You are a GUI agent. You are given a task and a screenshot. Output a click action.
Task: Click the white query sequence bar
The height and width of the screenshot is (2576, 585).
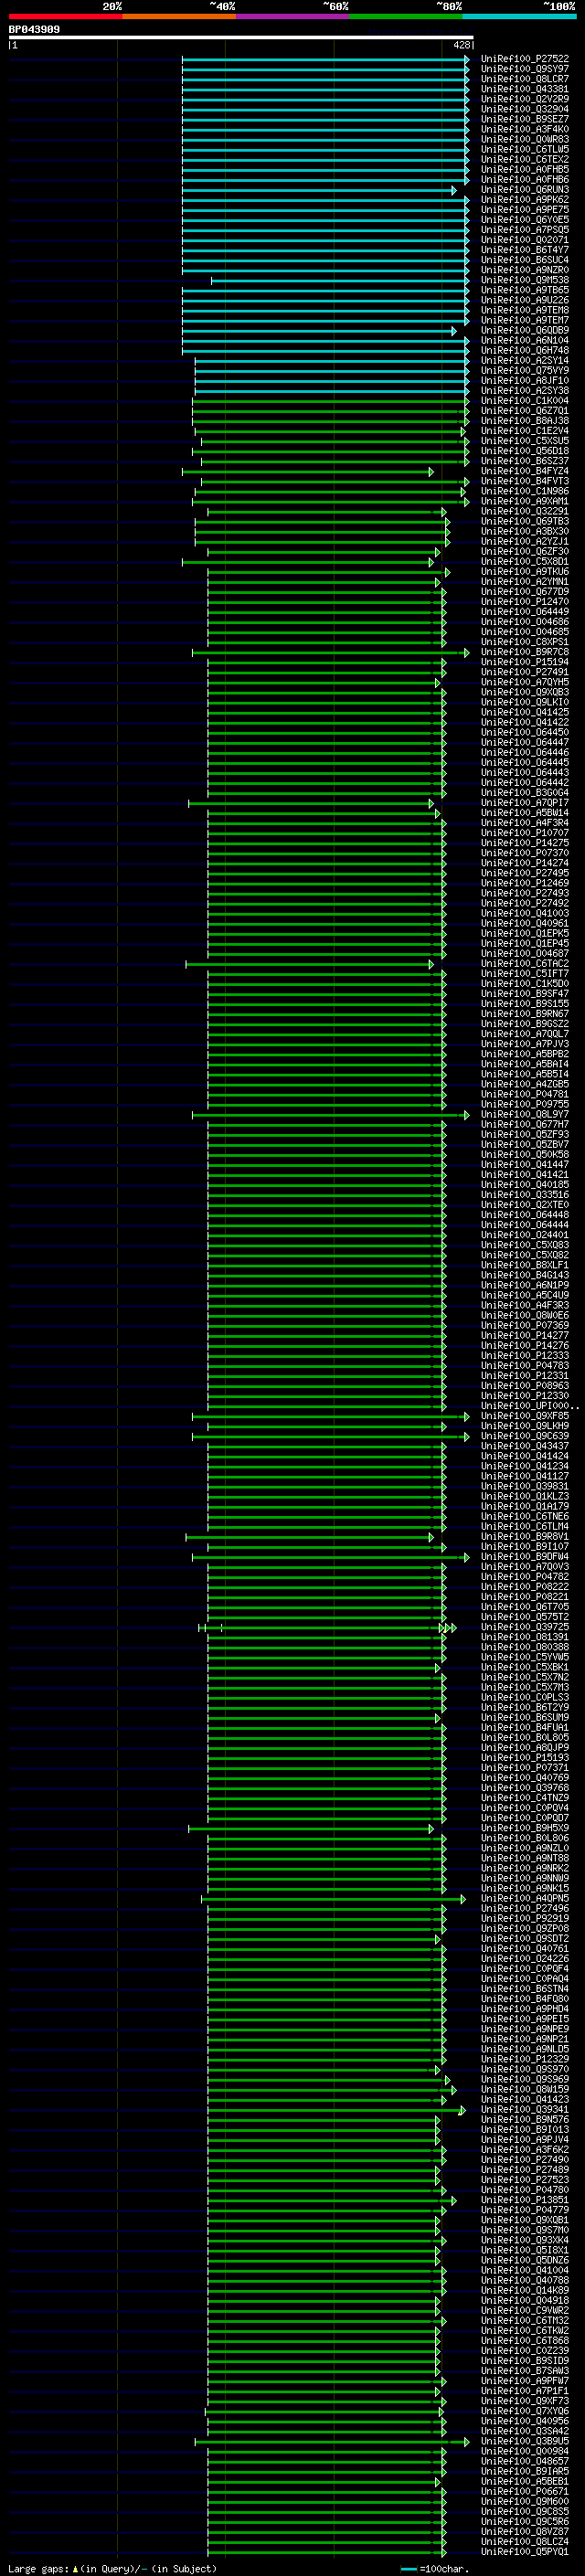pyautogui.click(x=241, y=38)
